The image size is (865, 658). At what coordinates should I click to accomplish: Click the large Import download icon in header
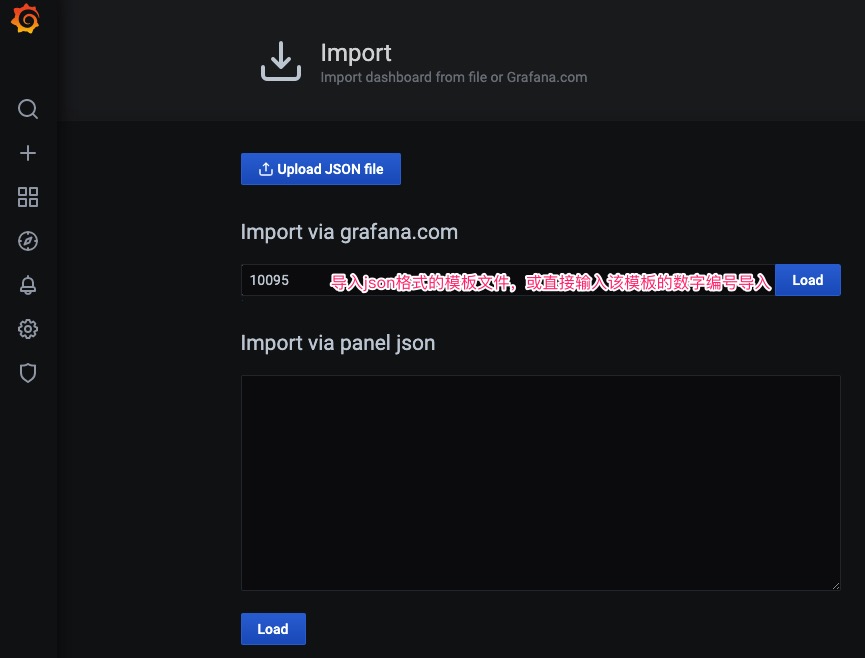pos(281,61)
